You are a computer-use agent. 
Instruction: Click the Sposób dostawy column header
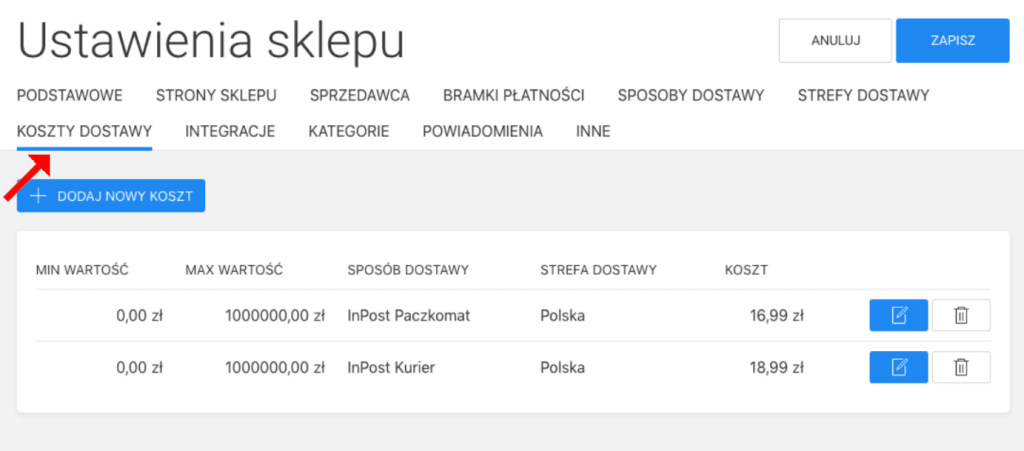pos(408,270)
